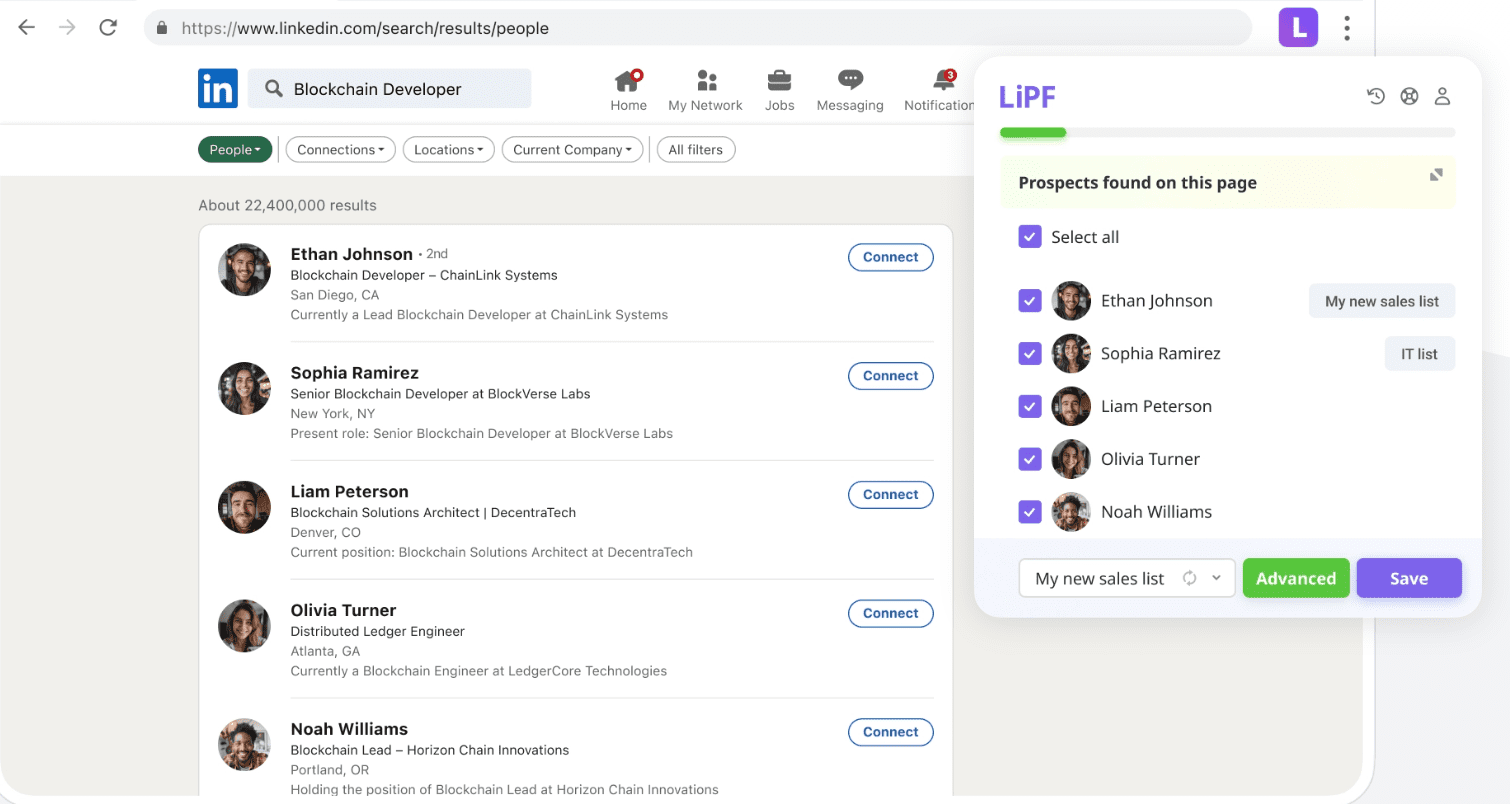This screenshot has height=804, width=1510.
Task: Open the Messaging icon
Action: point(850,90)
